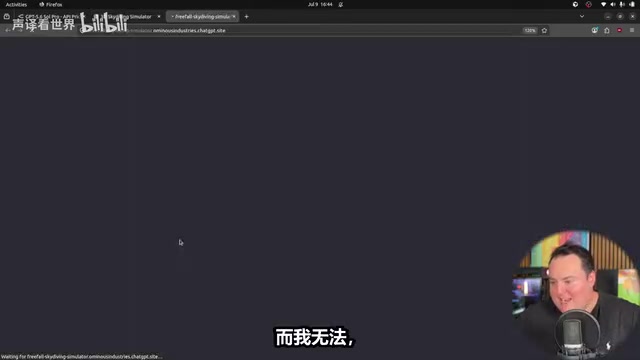Image resolution: width=640 pixels, height=360 pixels.
Task: Open the account profile icon in toolbar
Action: [x=594, y=30]
